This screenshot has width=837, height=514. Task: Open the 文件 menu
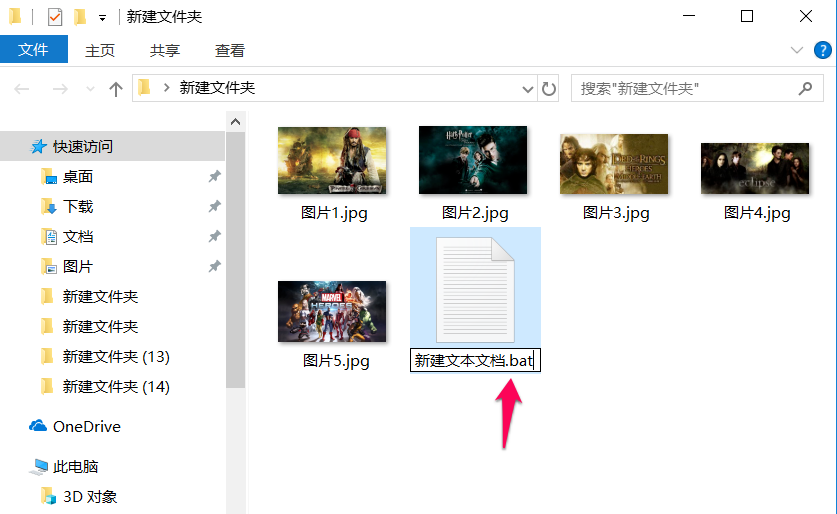pyautogui.click(x=34, y=50)
